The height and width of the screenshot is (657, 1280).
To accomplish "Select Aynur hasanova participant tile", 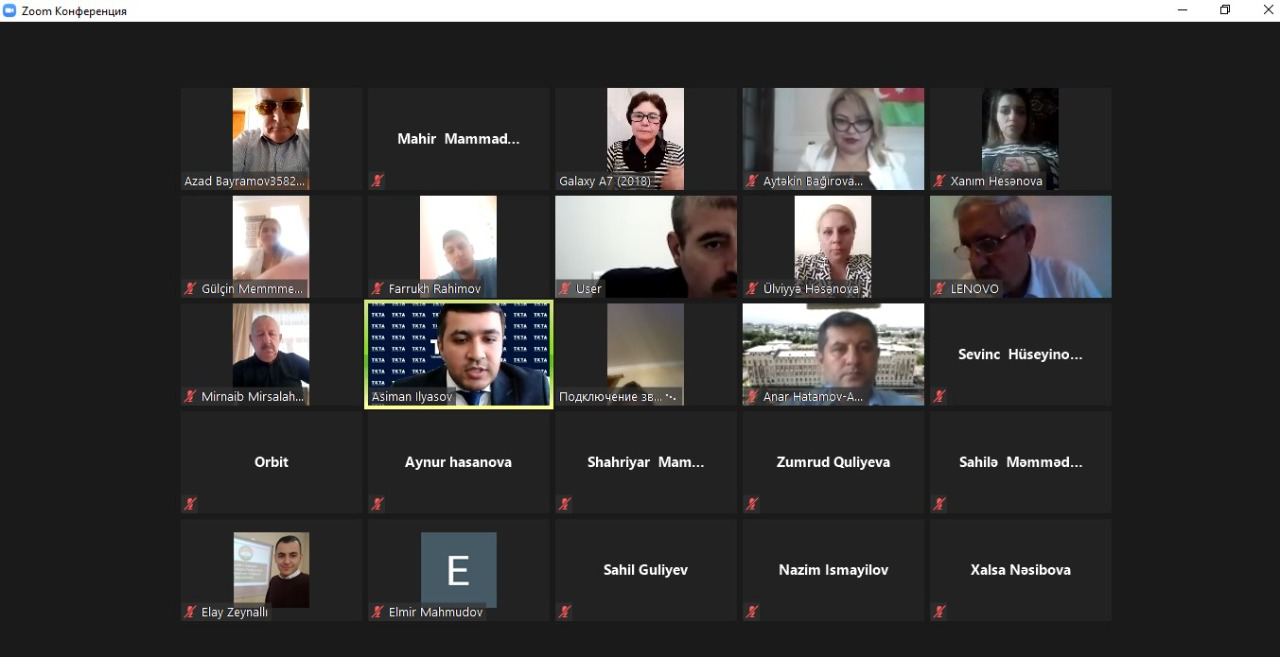I will tap(458, 462).
